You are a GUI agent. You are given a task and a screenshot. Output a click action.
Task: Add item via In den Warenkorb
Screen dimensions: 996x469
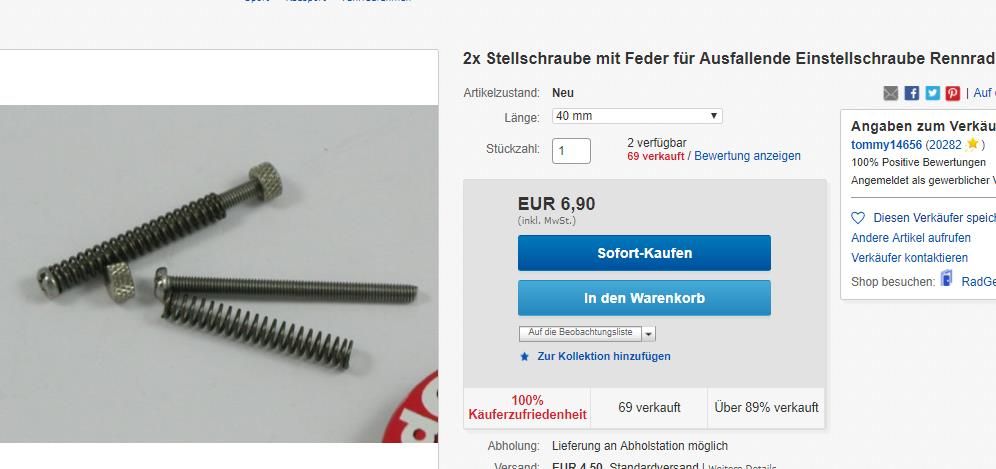(644, 298)
